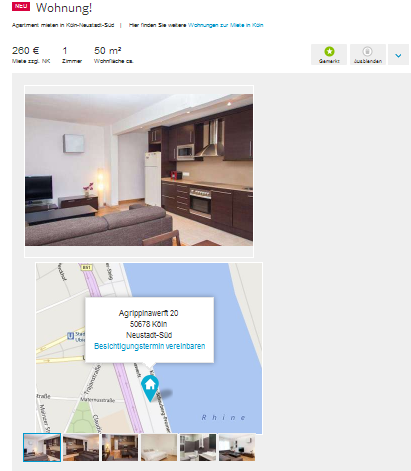Click the Rhine river area on map
This screenshot has width=411, height=471.
pos(223,417)
